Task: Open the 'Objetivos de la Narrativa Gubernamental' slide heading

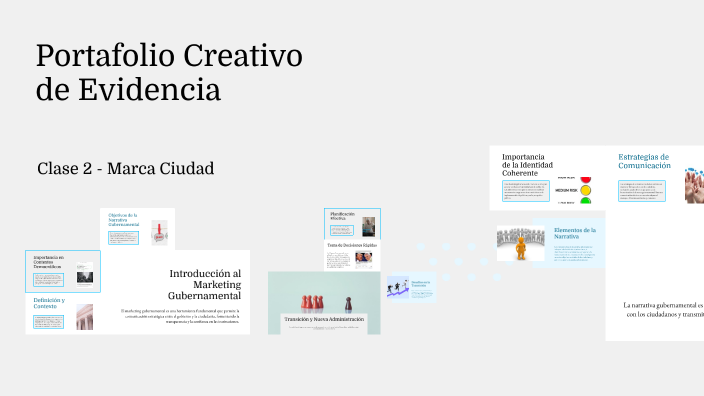Action: (x=123, y=220)
